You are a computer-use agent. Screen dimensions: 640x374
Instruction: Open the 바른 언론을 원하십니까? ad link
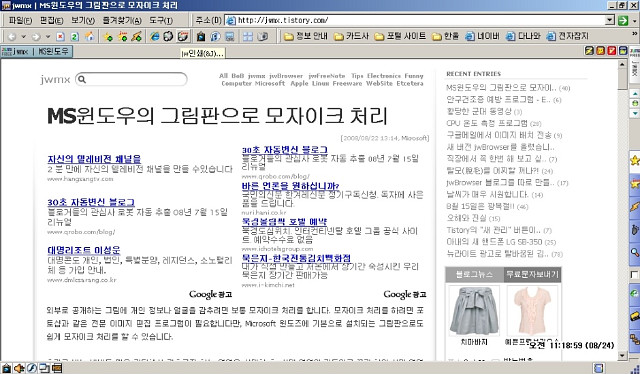coord(290,187)
